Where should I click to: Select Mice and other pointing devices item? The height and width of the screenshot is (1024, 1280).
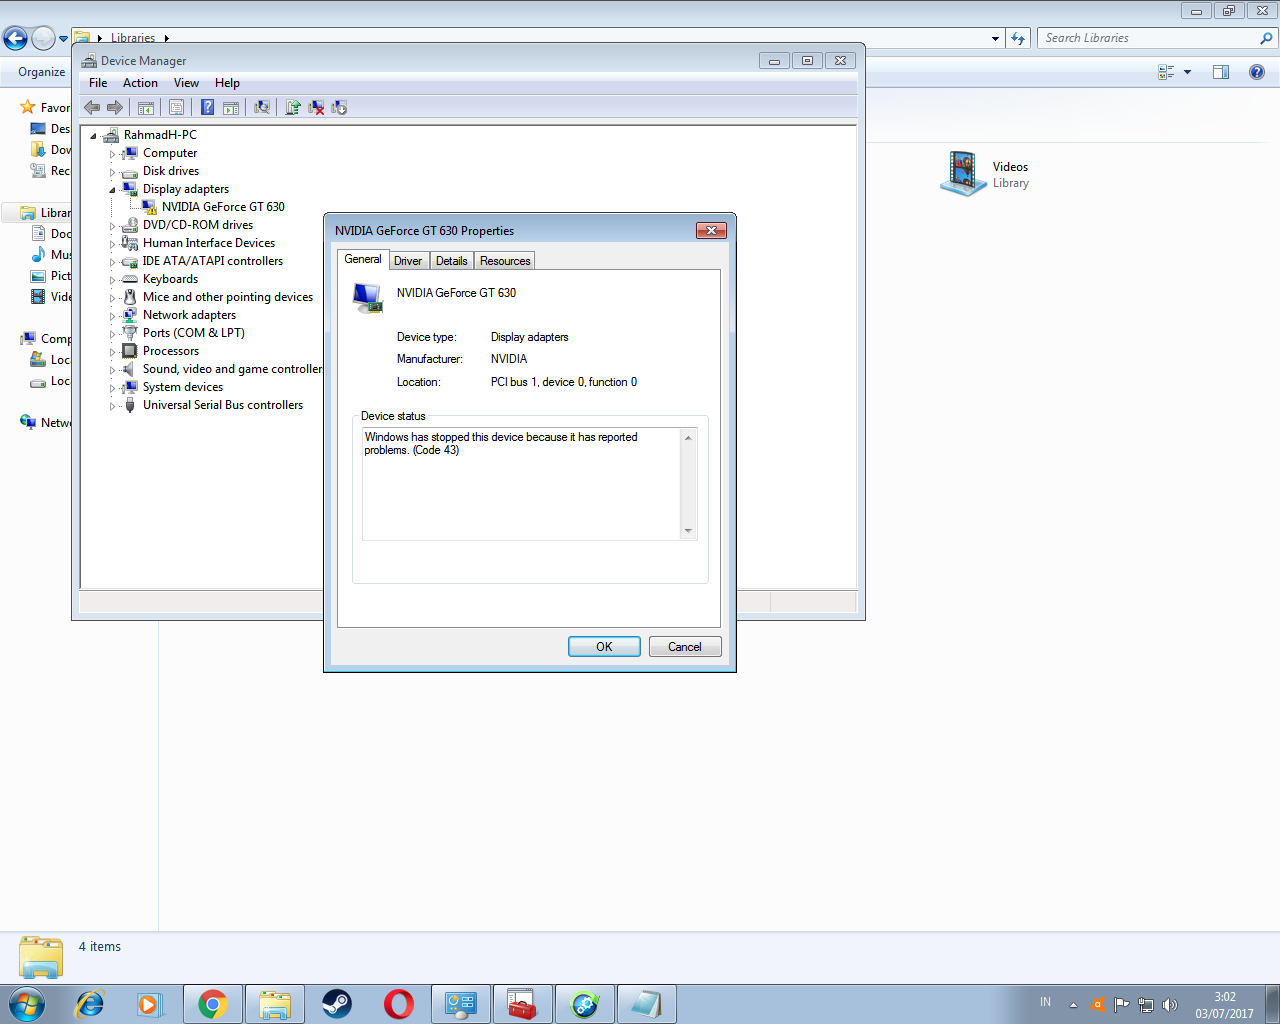click(227, 297)
